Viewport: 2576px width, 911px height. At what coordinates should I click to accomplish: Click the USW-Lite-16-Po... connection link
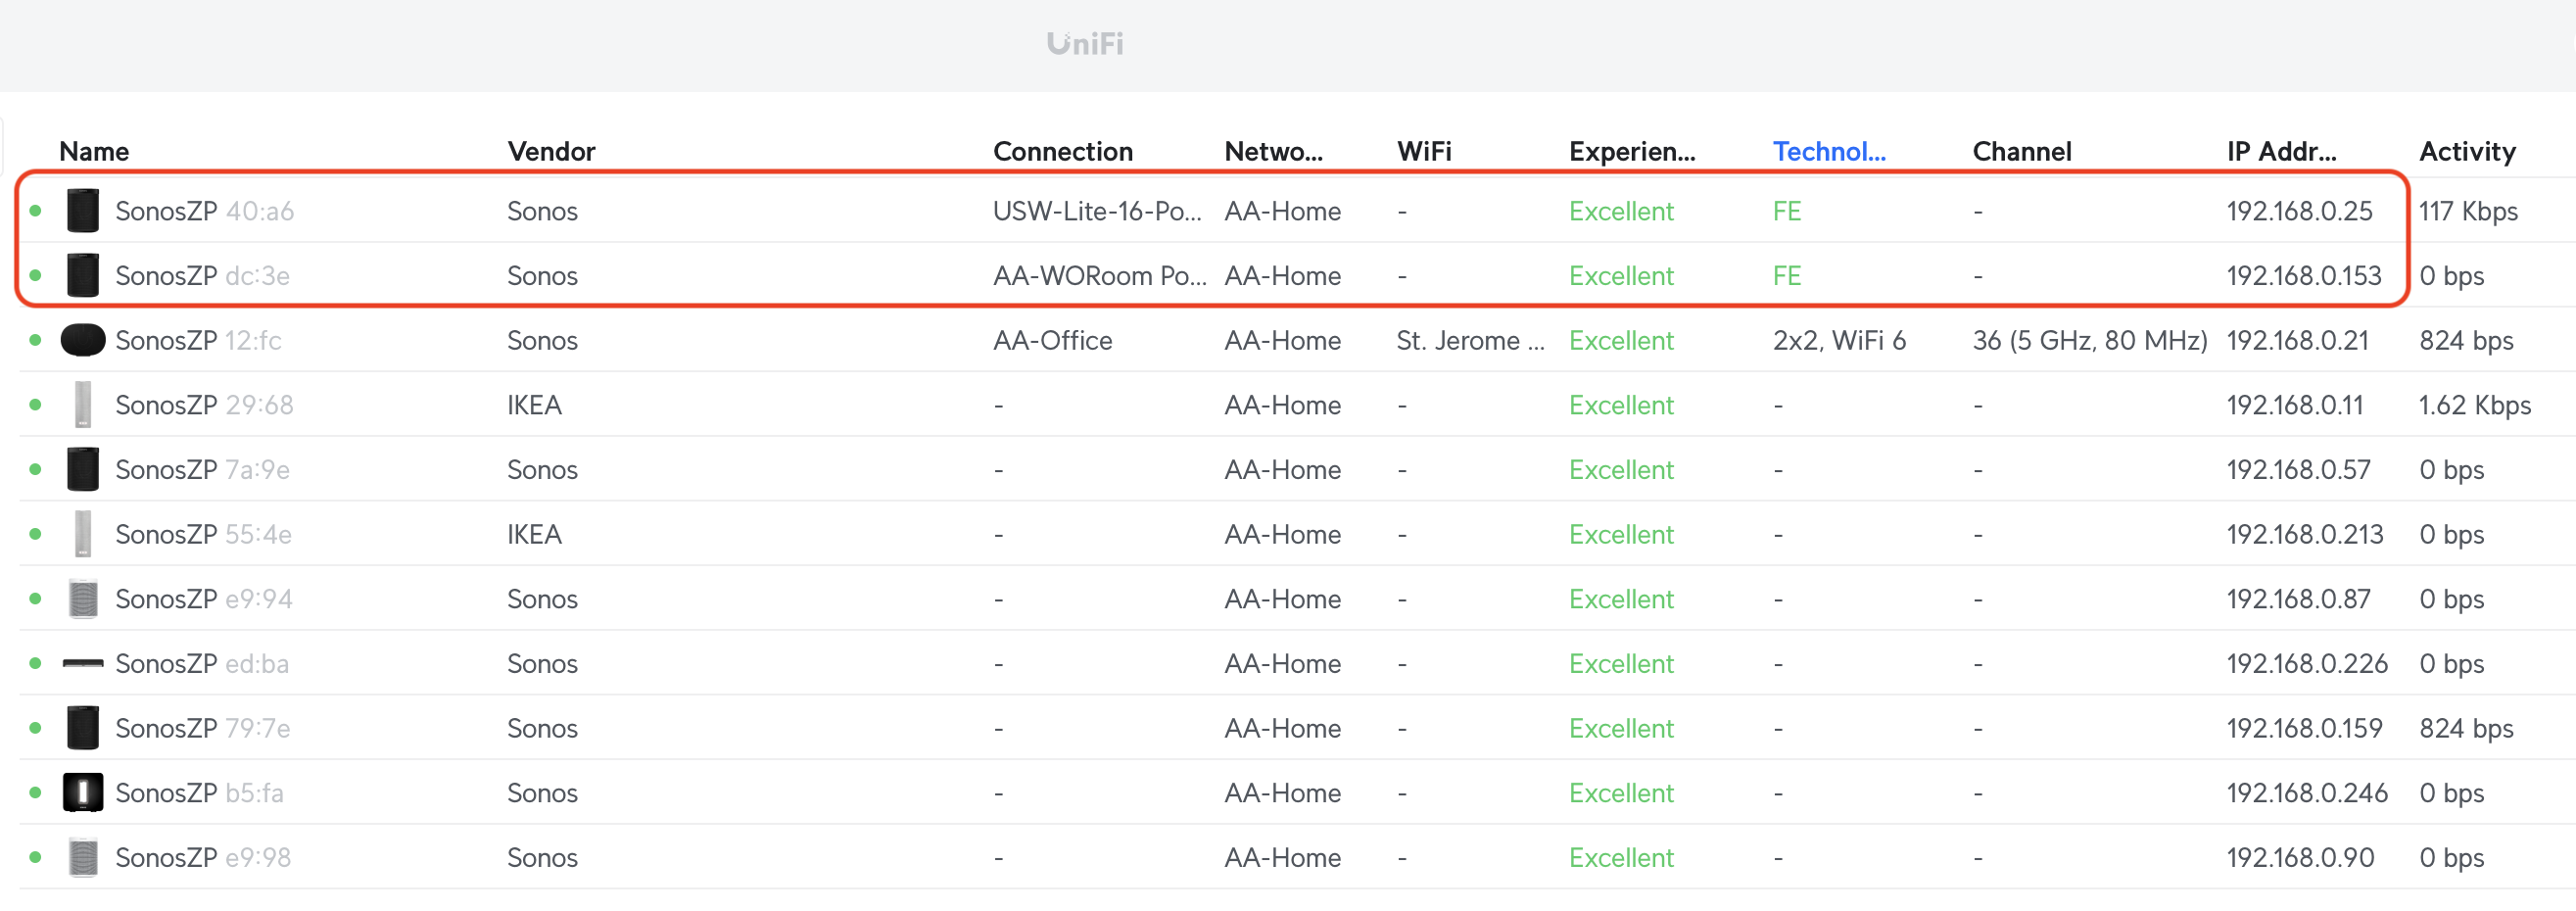1097,211
